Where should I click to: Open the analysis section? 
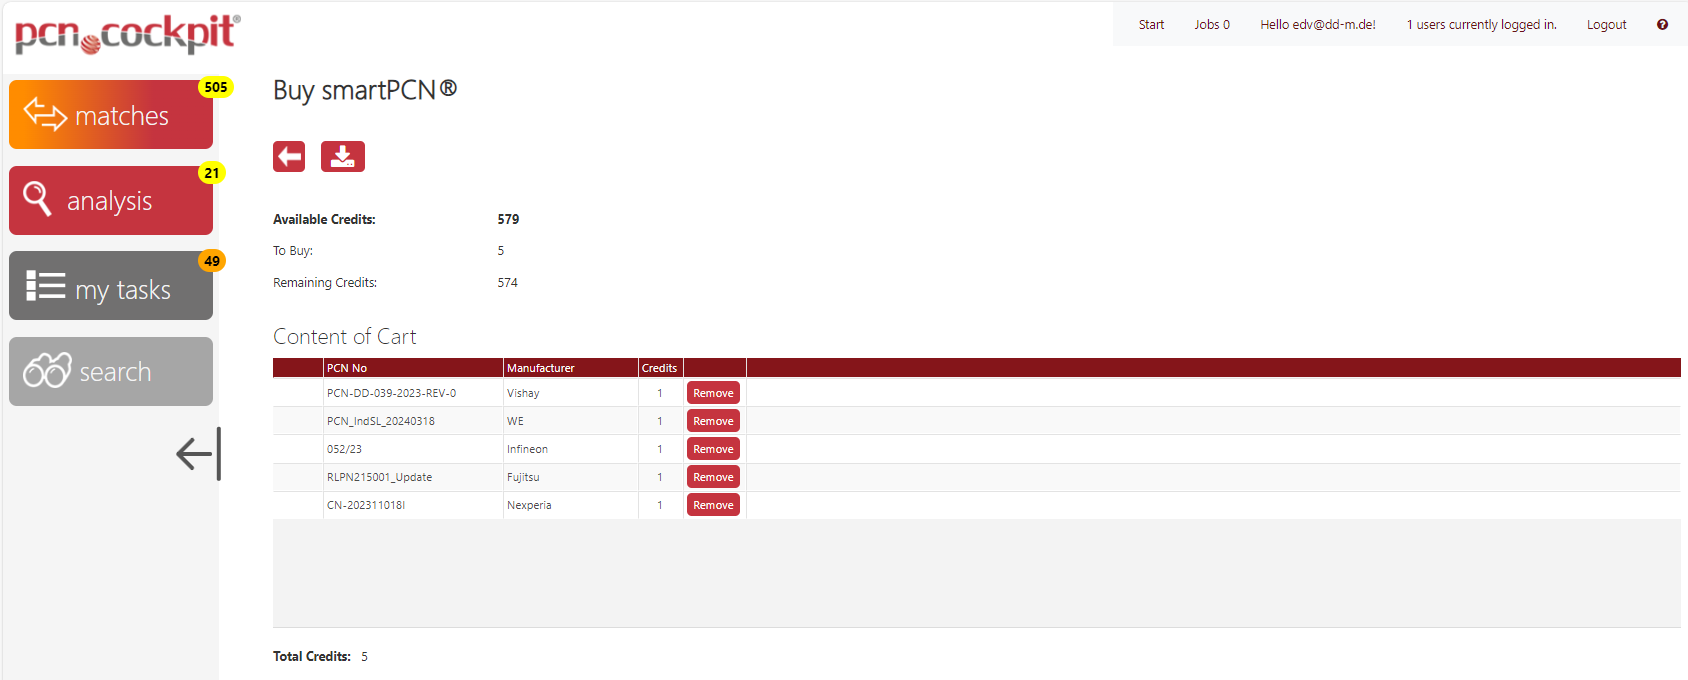pos(111,201)
